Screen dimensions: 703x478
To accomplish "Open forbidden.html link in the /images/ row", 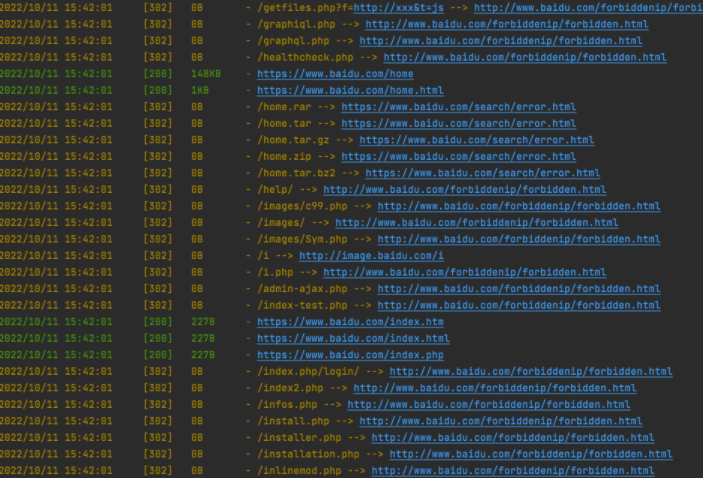I will pos(477,223).
